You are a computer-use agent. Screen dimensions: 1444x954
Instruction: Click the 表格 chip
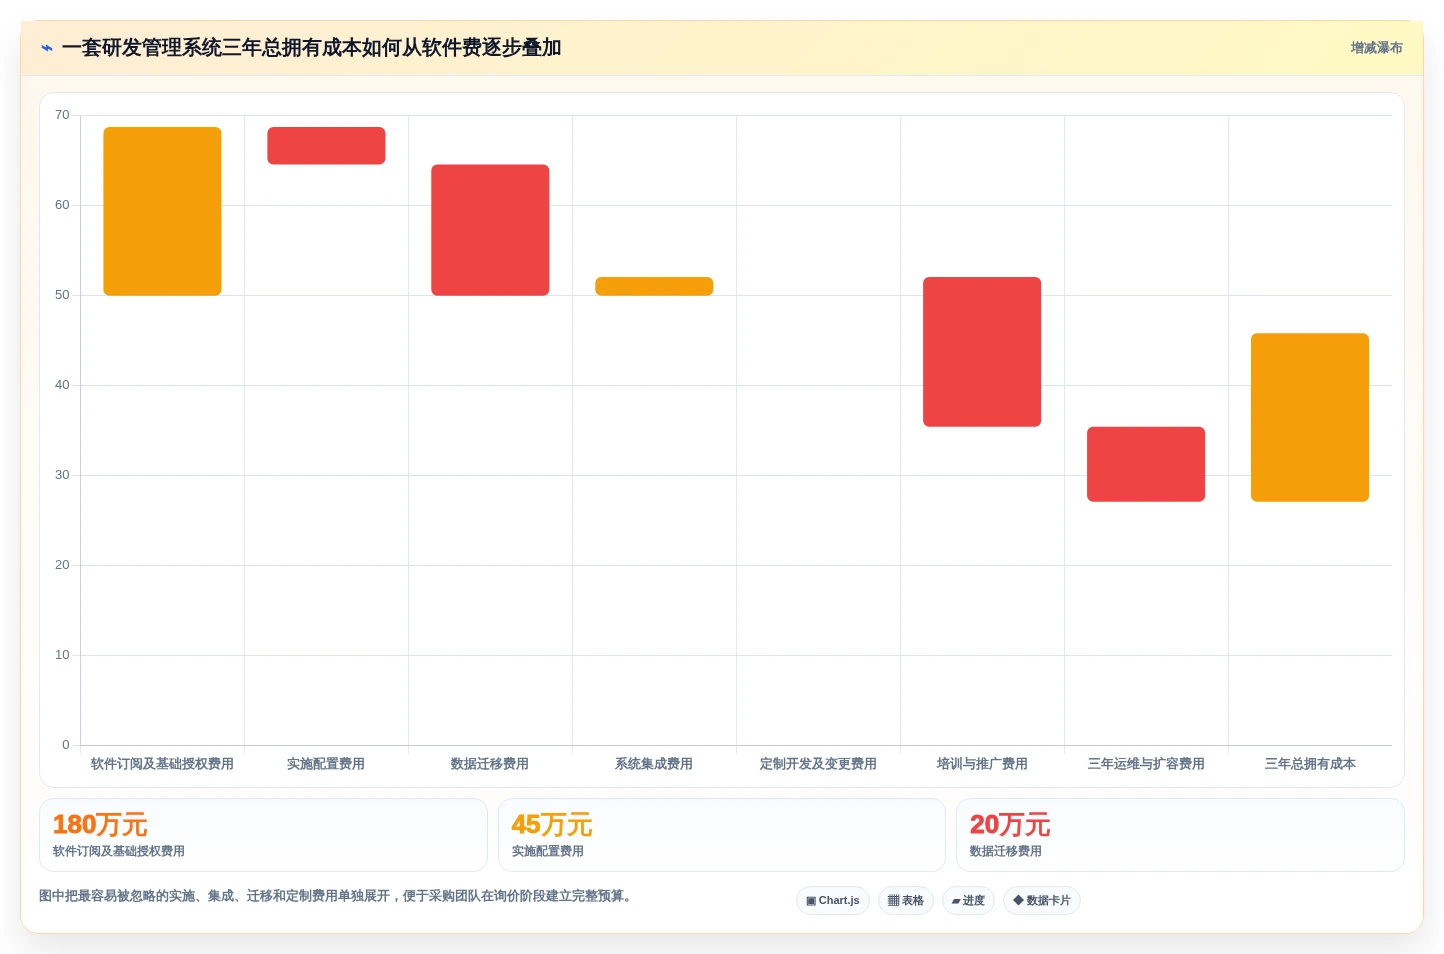coord(906,900)
